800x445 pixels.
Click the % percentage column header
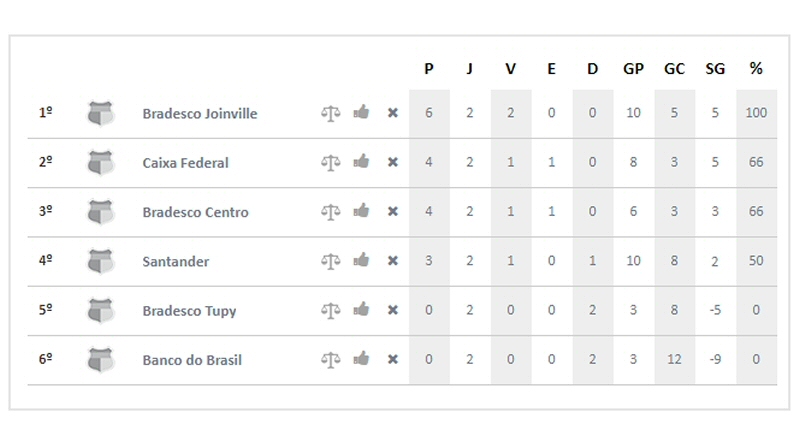pyautogui.click(x=756, y=68)
